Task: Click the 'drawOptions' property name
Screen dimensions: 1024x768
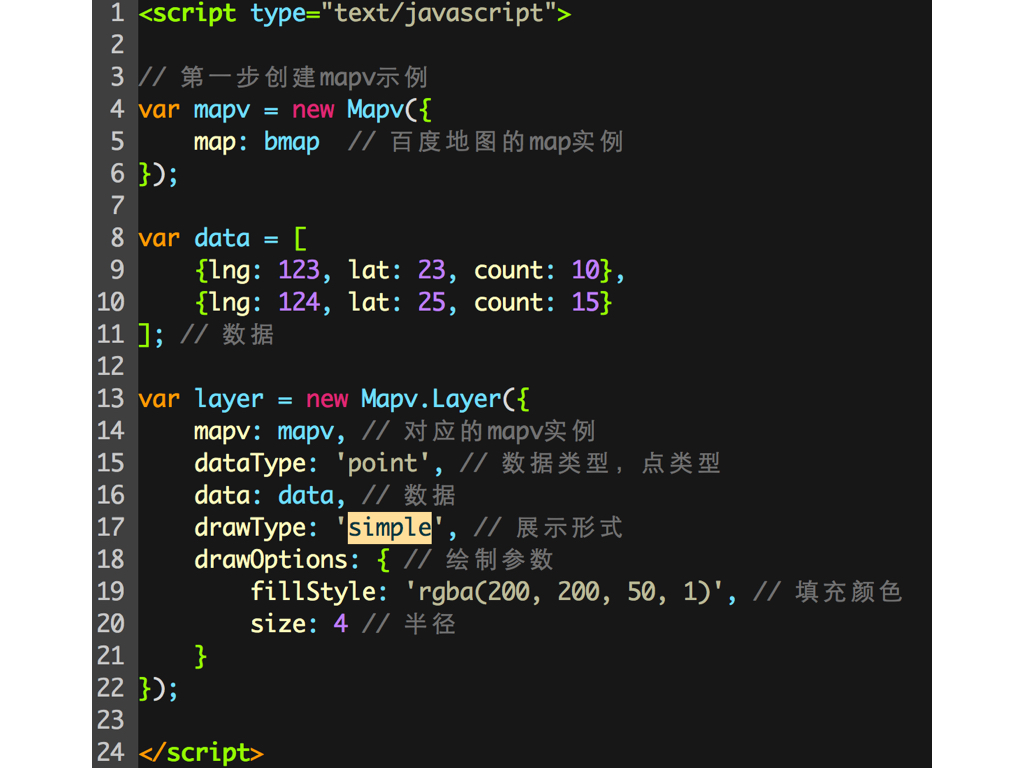Action: point(271,560)
